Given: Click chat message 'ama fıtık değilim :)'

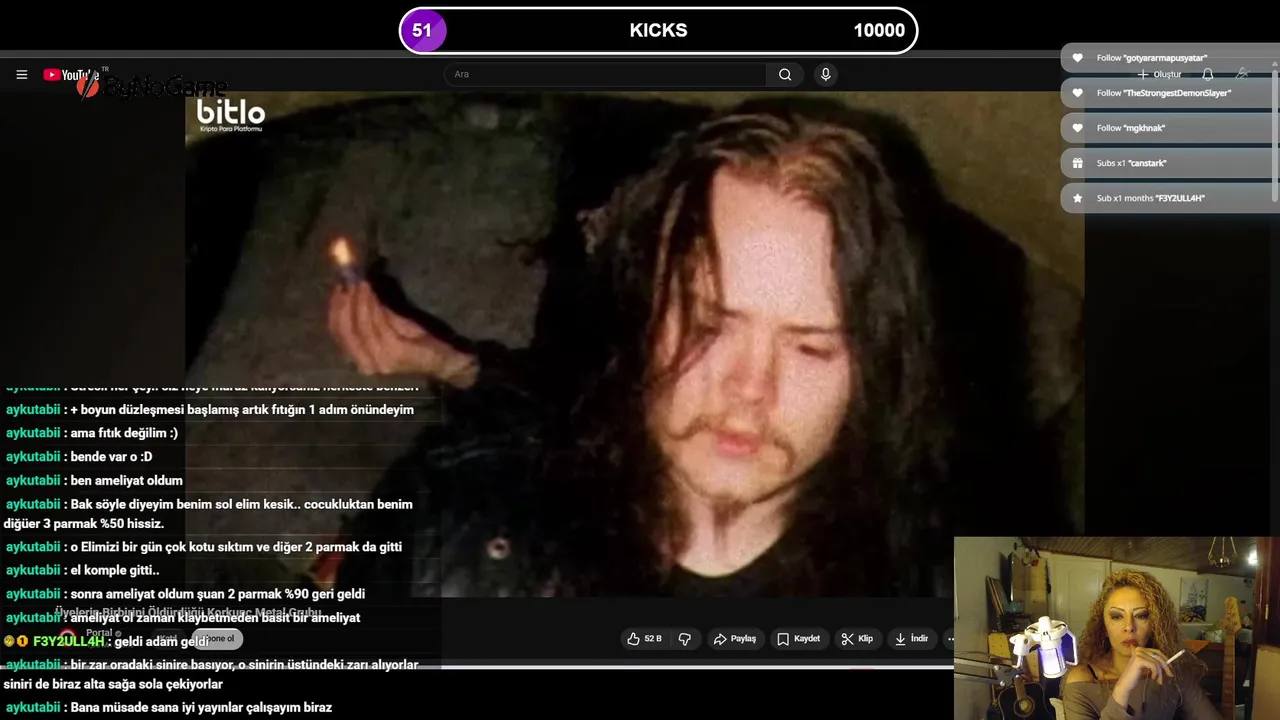Looking at the screenshot, I should 124,433.
